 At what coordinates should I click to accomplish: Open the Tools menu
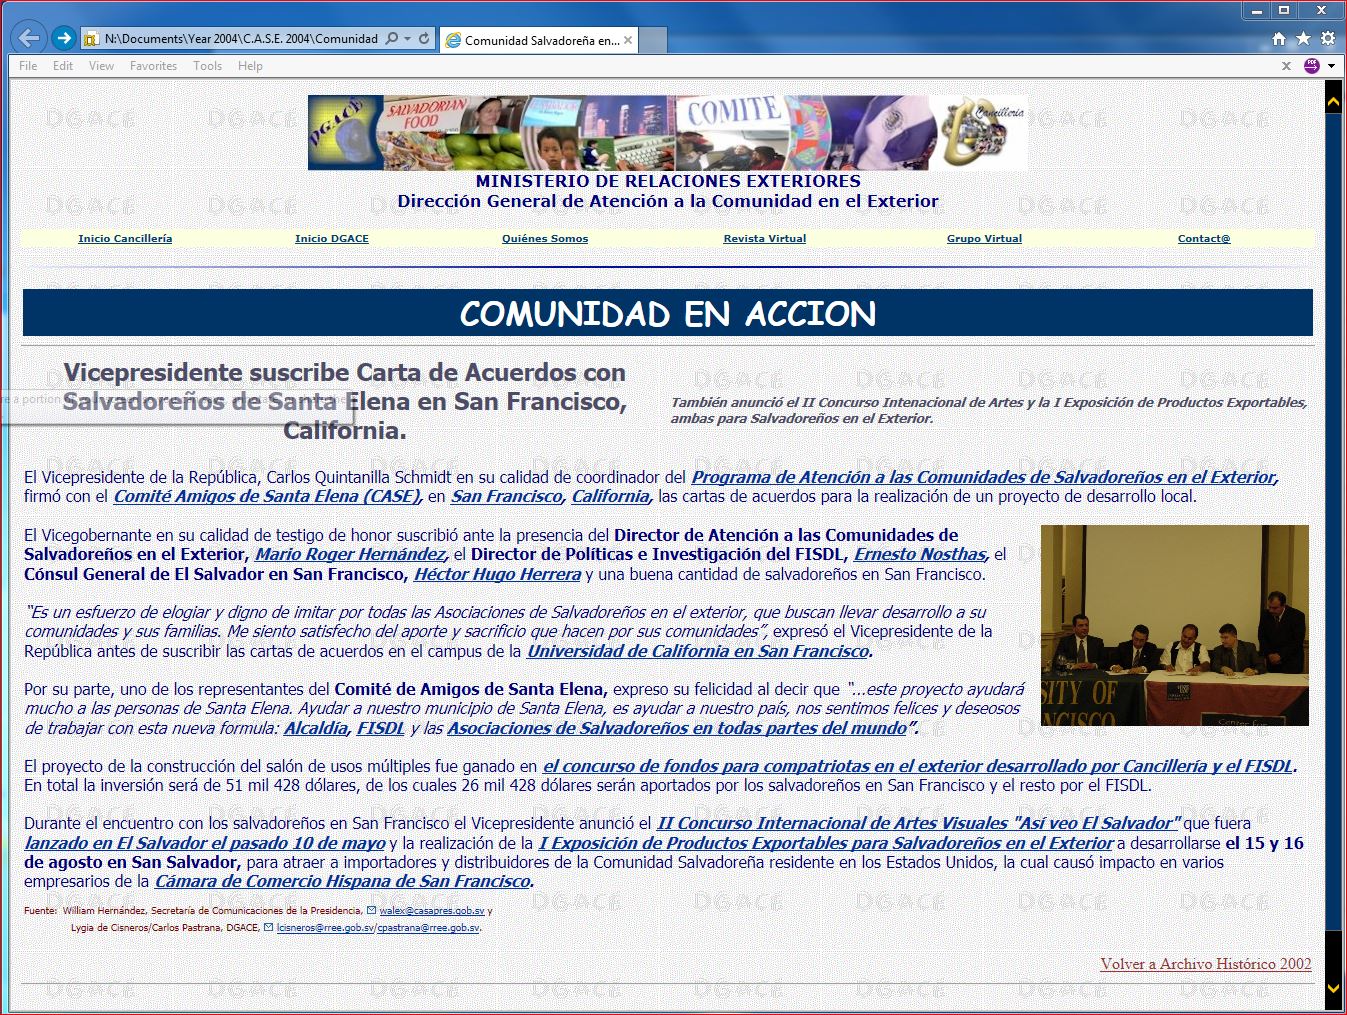point(207,66)
